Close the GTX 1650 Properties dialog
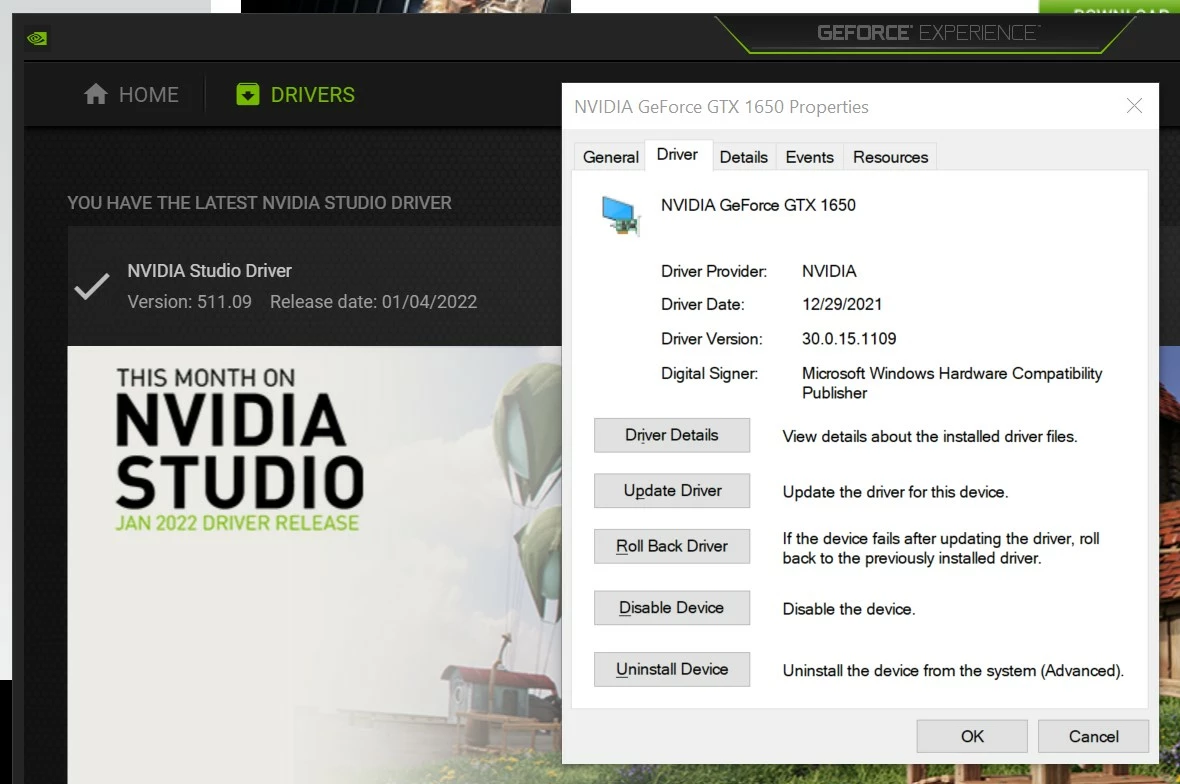Viewport: 1180px width, 784px height. click(1134, 106)
